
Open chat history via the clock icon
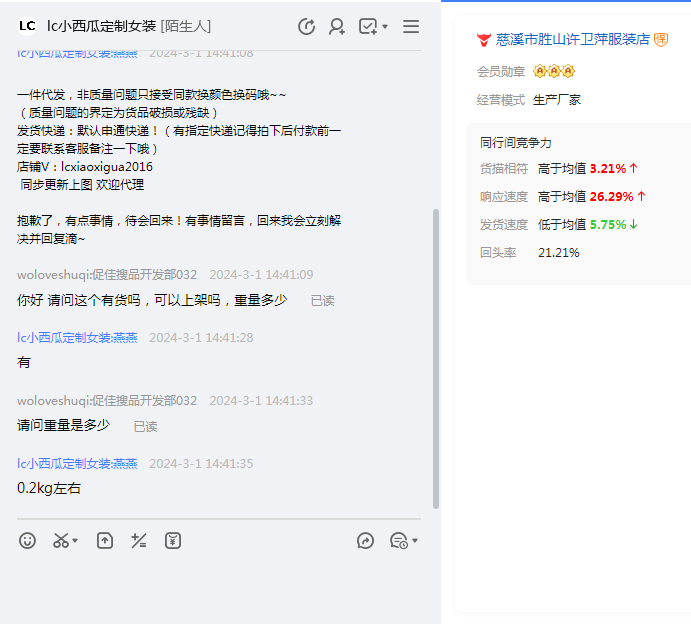coord(307,27)
